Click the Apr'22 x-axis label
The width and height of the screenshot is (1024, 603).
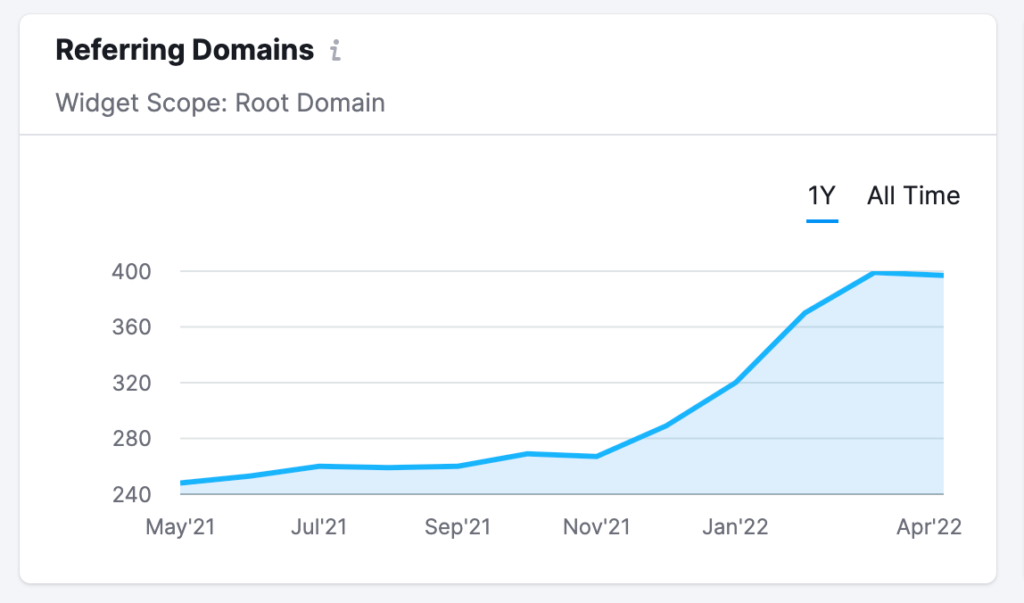(929, 527)
